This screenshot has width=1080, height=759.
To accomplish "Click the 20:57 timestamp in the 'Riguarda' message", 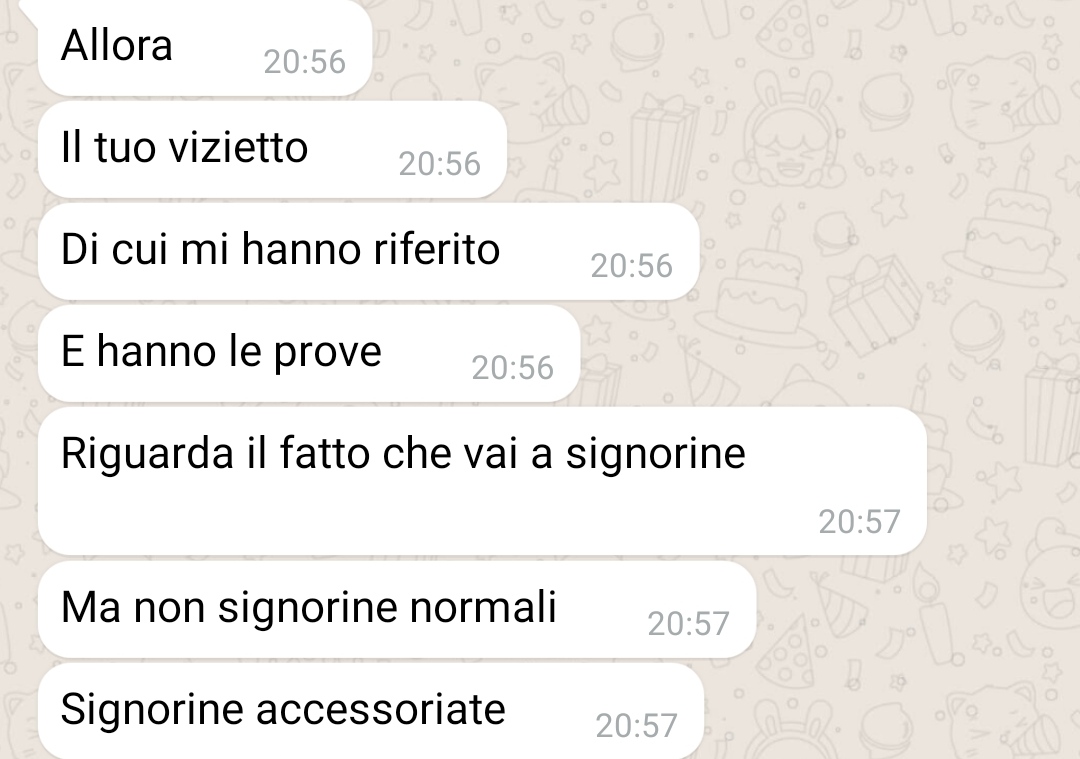I will point(860,522).
